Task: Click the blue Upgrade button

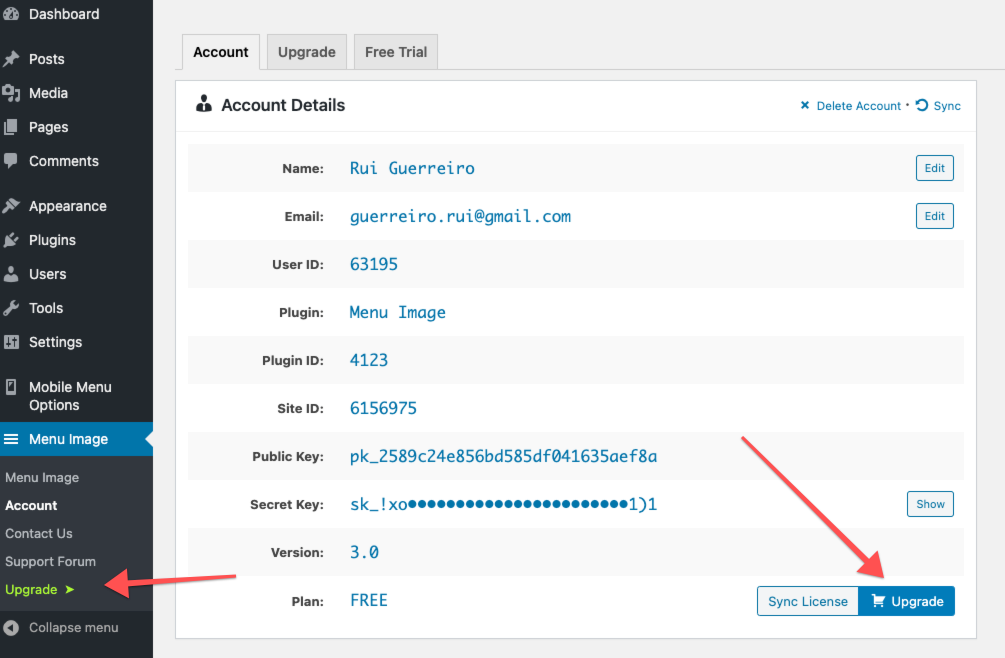Action: 906,601
